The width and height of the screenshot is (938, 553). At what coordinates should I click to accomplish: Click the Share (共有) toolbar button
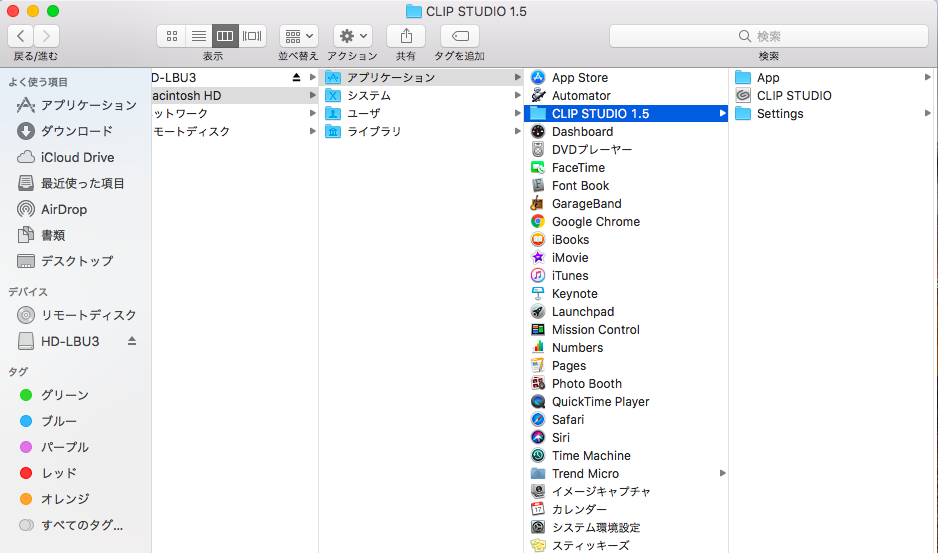tap(406, 36)
